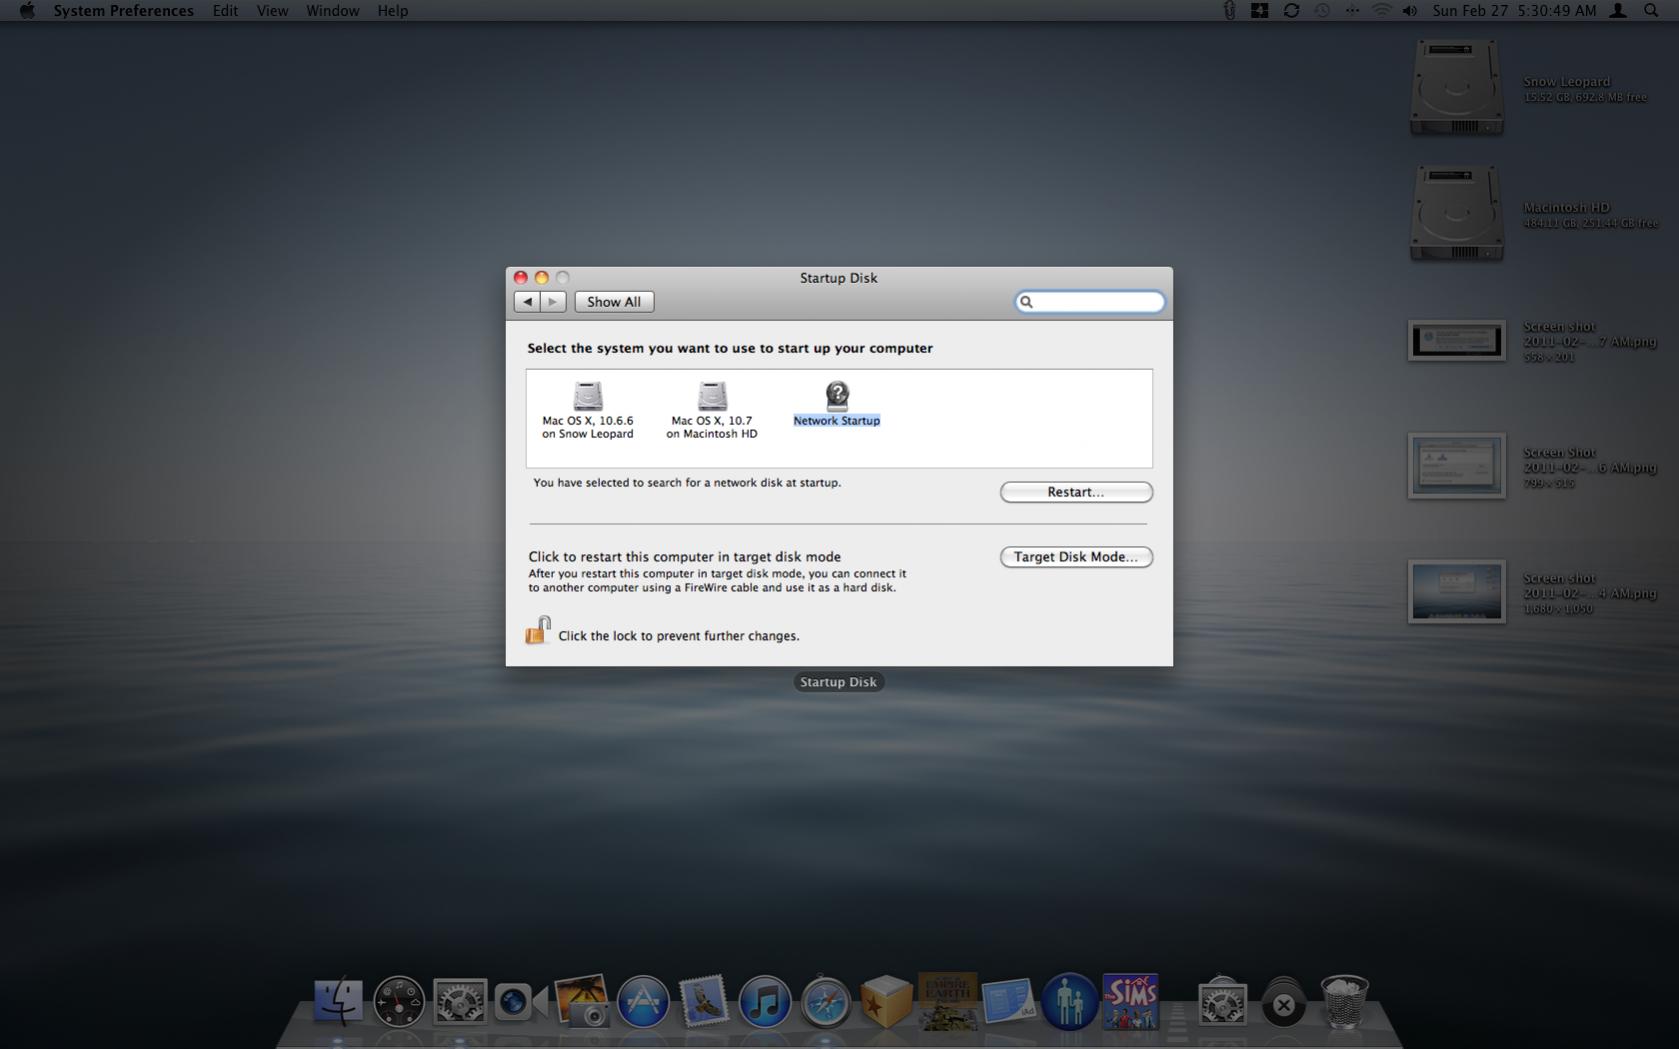Open the 558 × 201 screenshot thumbnail

point(1456,341)
